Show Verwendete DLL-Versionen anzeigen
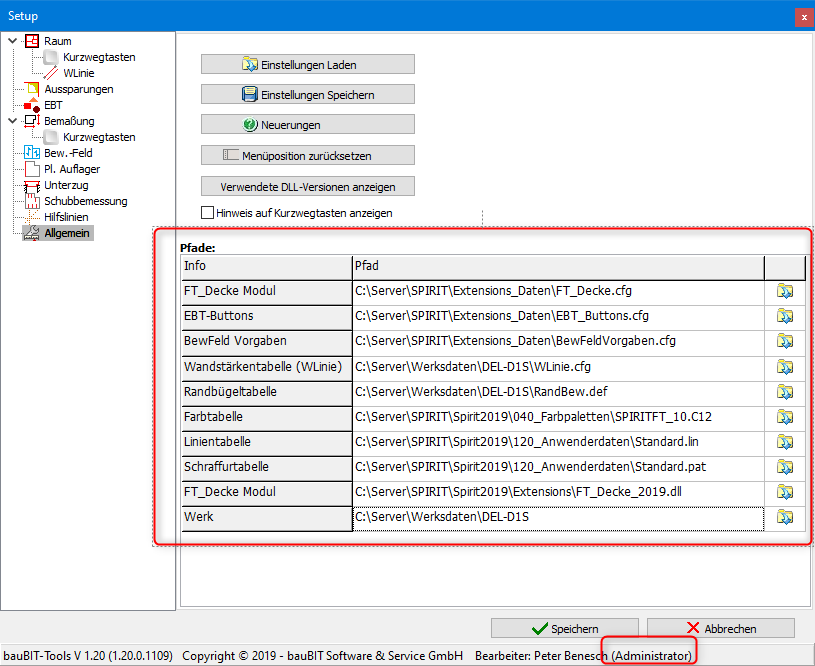 tap(308, 187)
